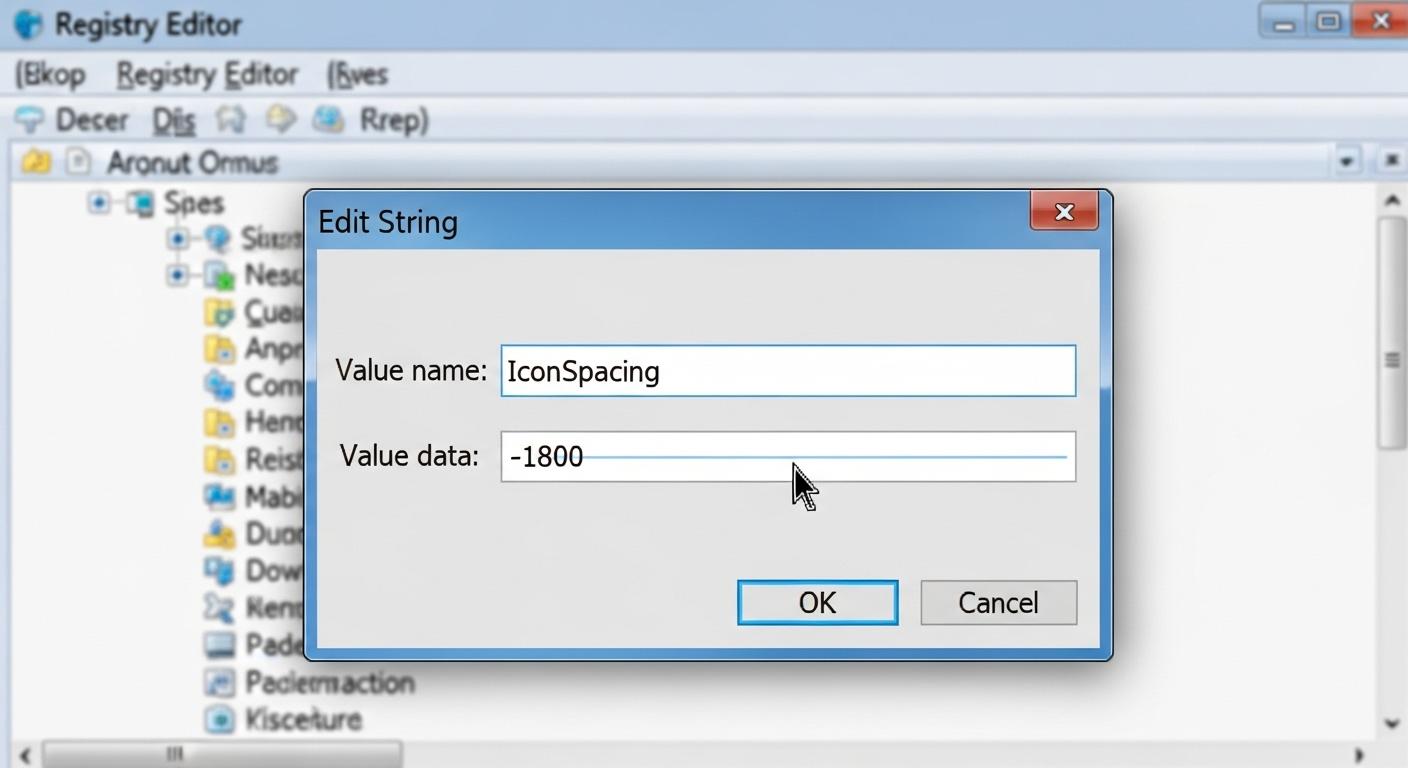The width and height of the screenshot is (1408, 768).
Task: Click the horizontal scrollbar thumb
Action: click(x=220, y=753)
